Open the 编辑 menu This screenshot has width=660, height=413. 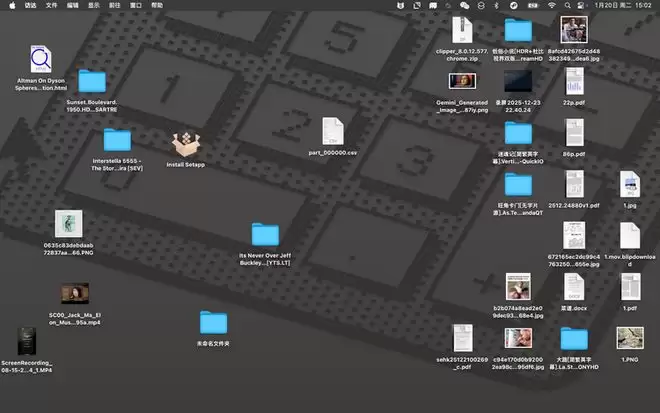(73, 5)
